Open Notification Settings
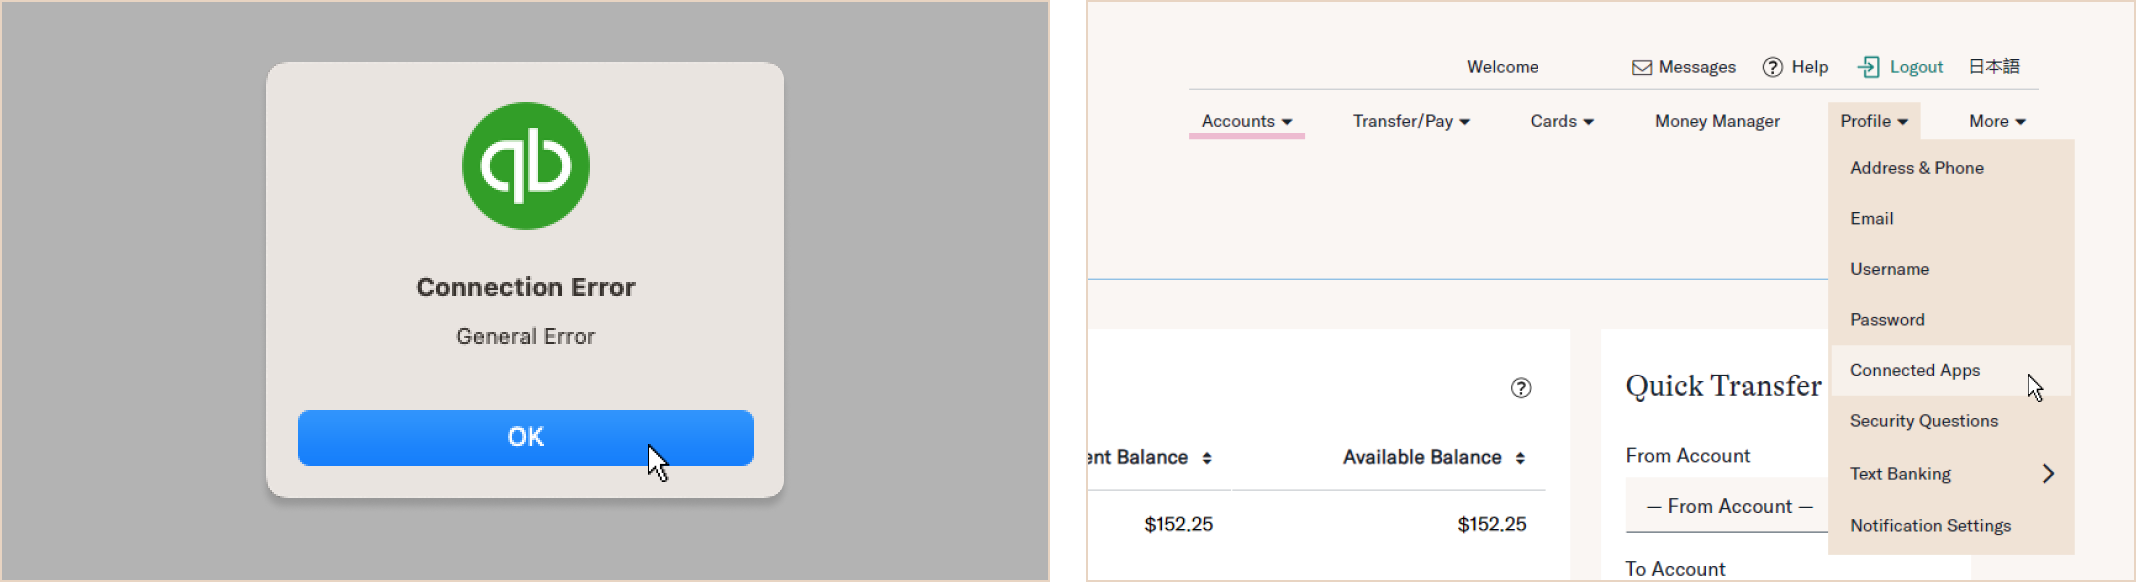The image size is (2136, 582). [1930, 526]
